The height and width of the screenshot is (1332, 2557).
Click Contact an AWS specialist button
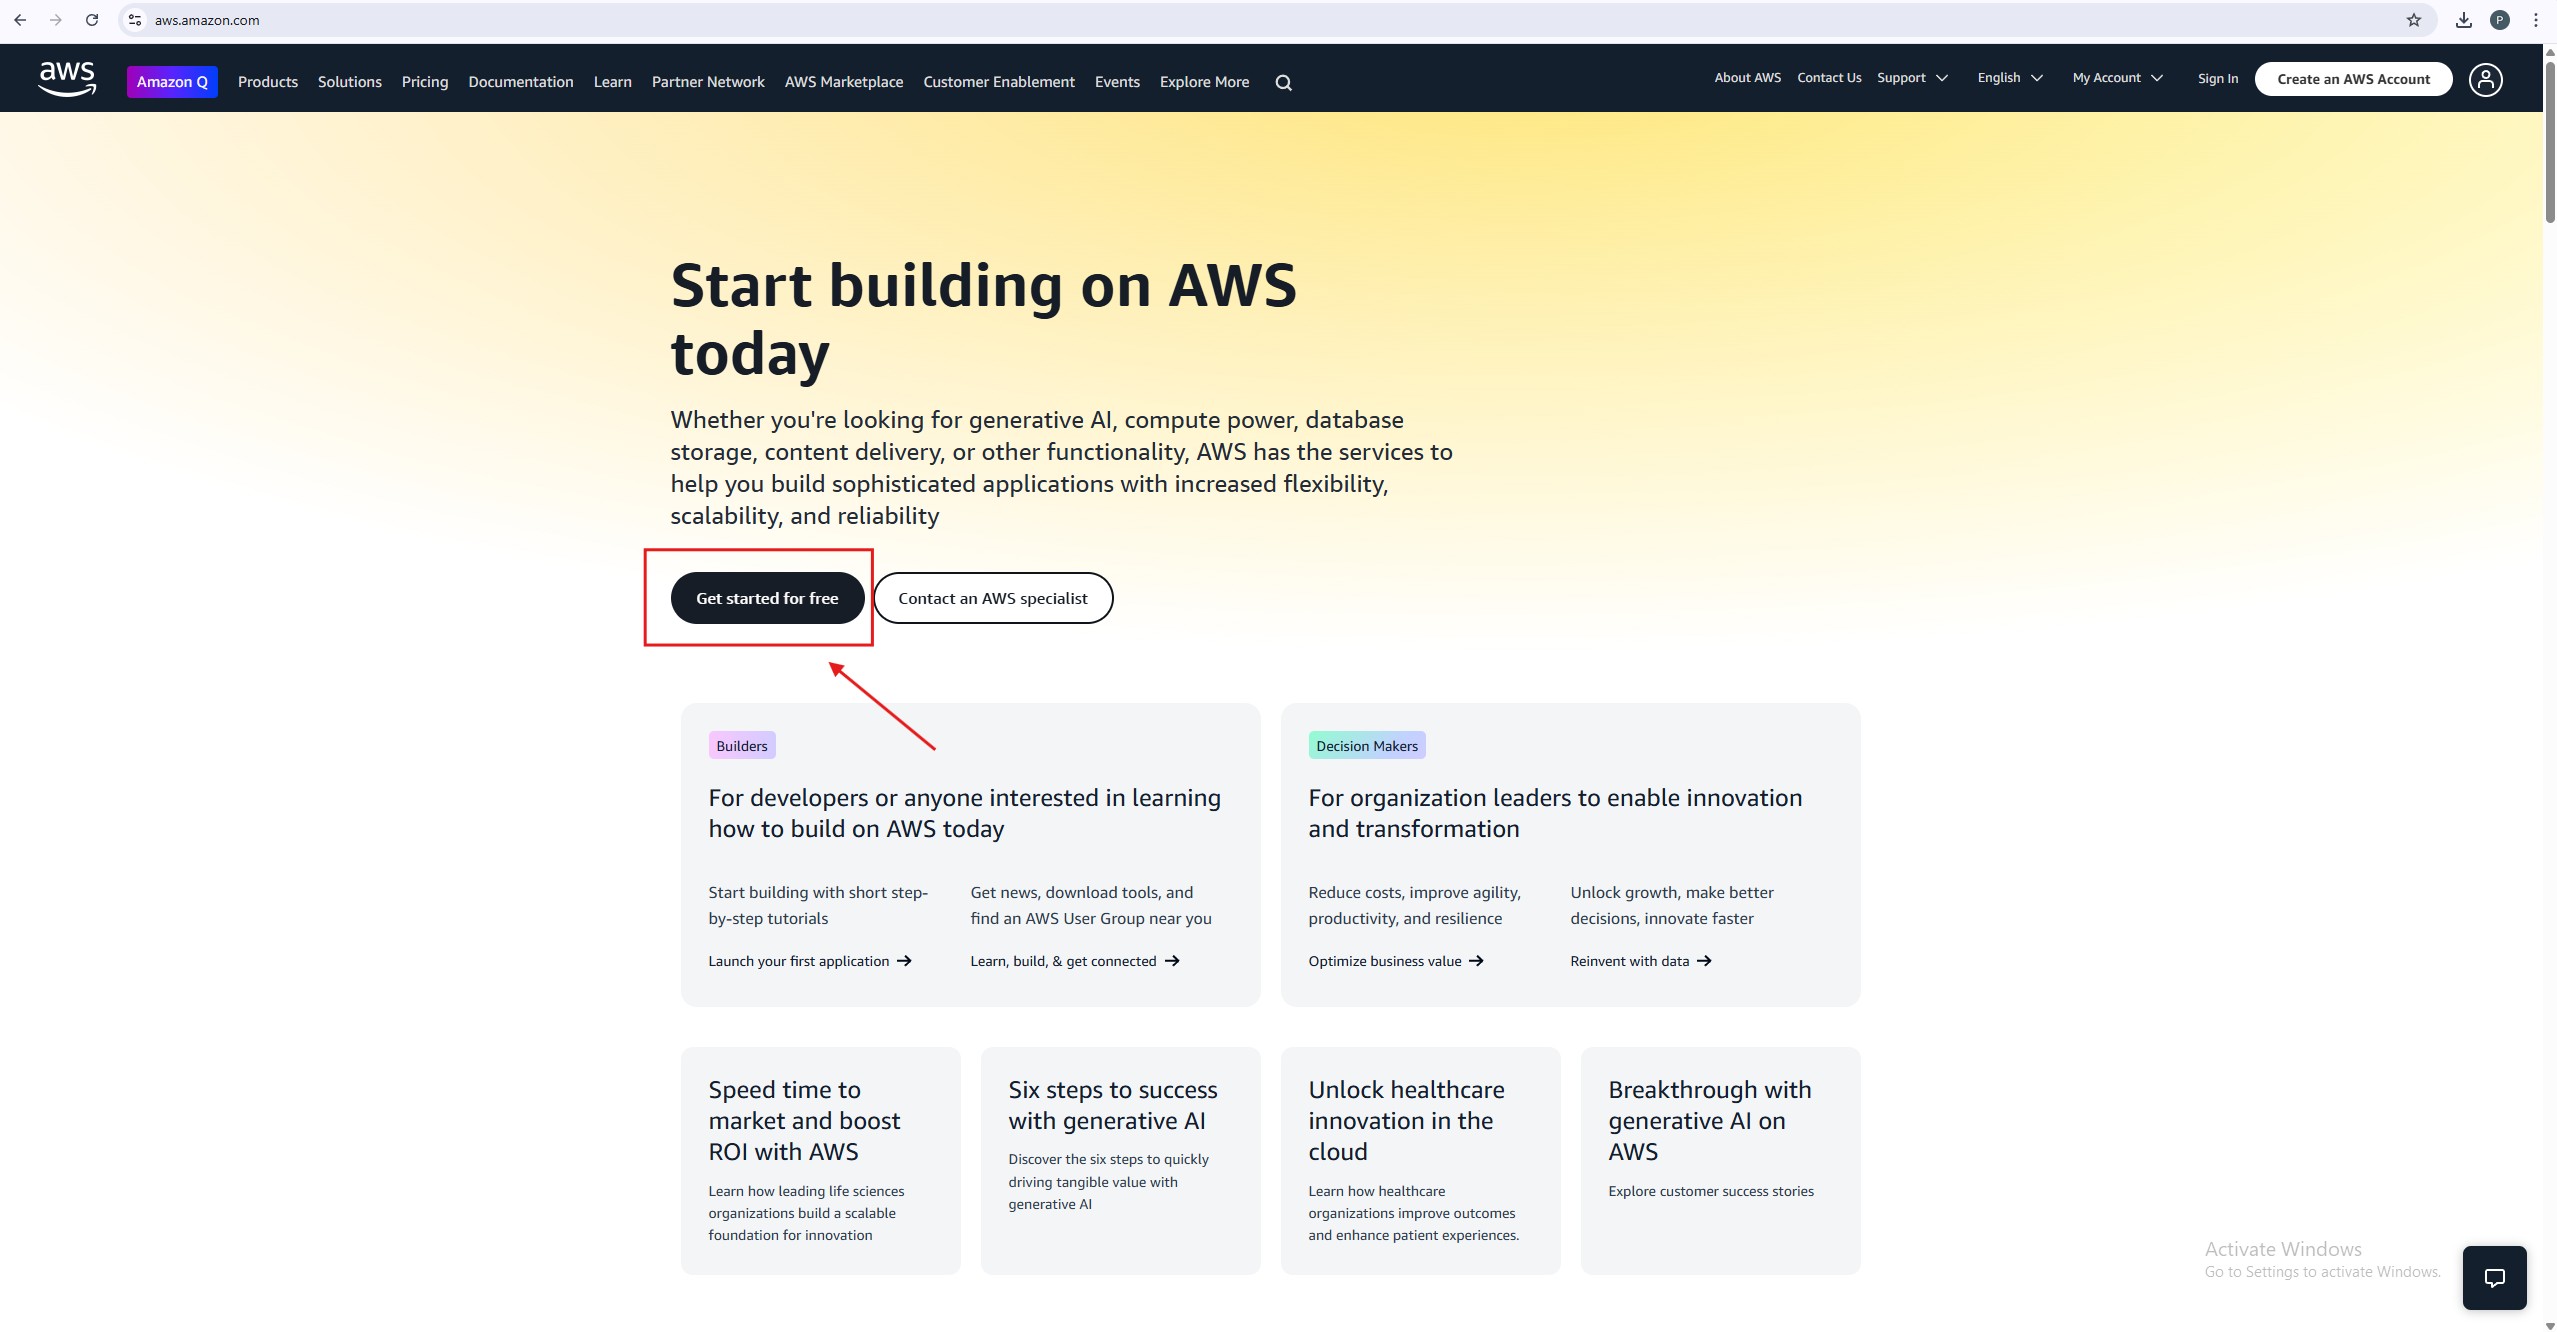992,598
